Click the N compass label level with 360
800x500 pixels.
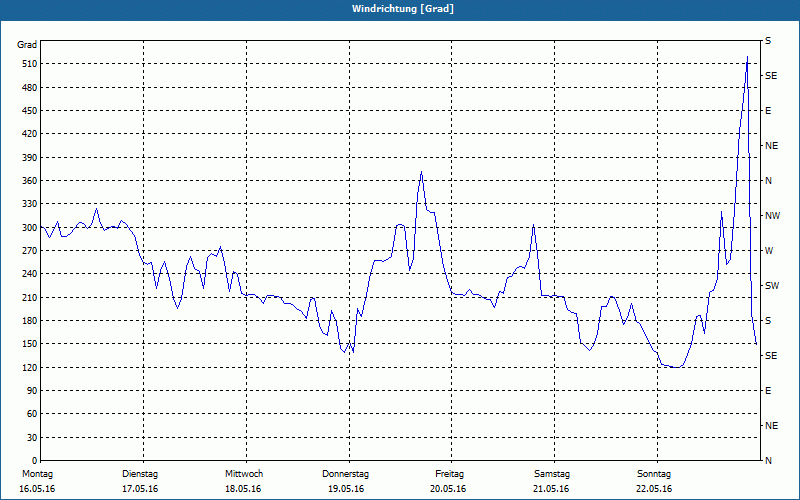[769, 181]
